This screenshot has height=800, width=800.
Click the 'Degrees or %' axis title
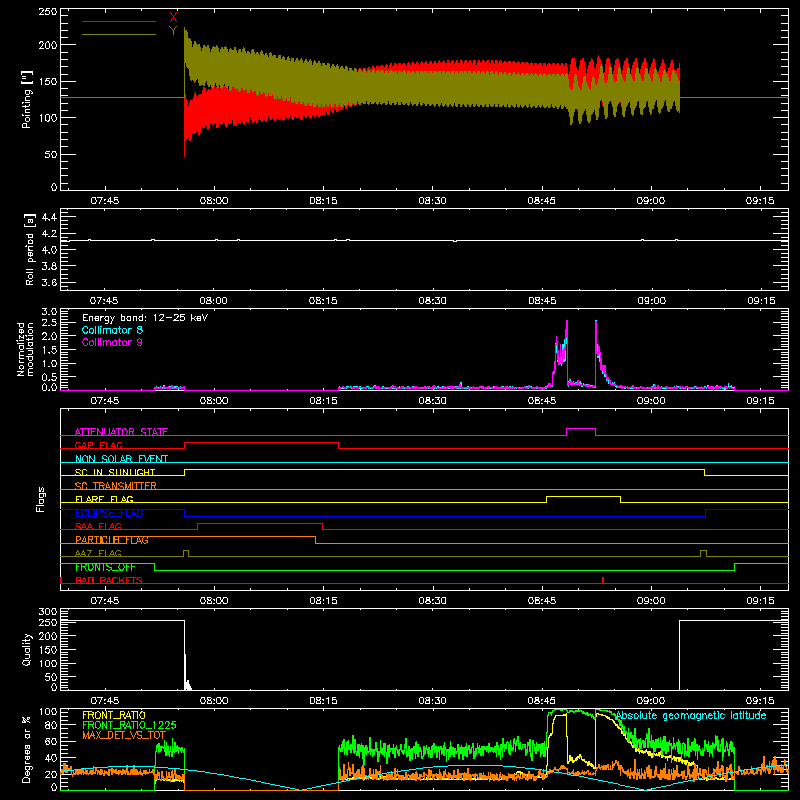click(27, 750)
